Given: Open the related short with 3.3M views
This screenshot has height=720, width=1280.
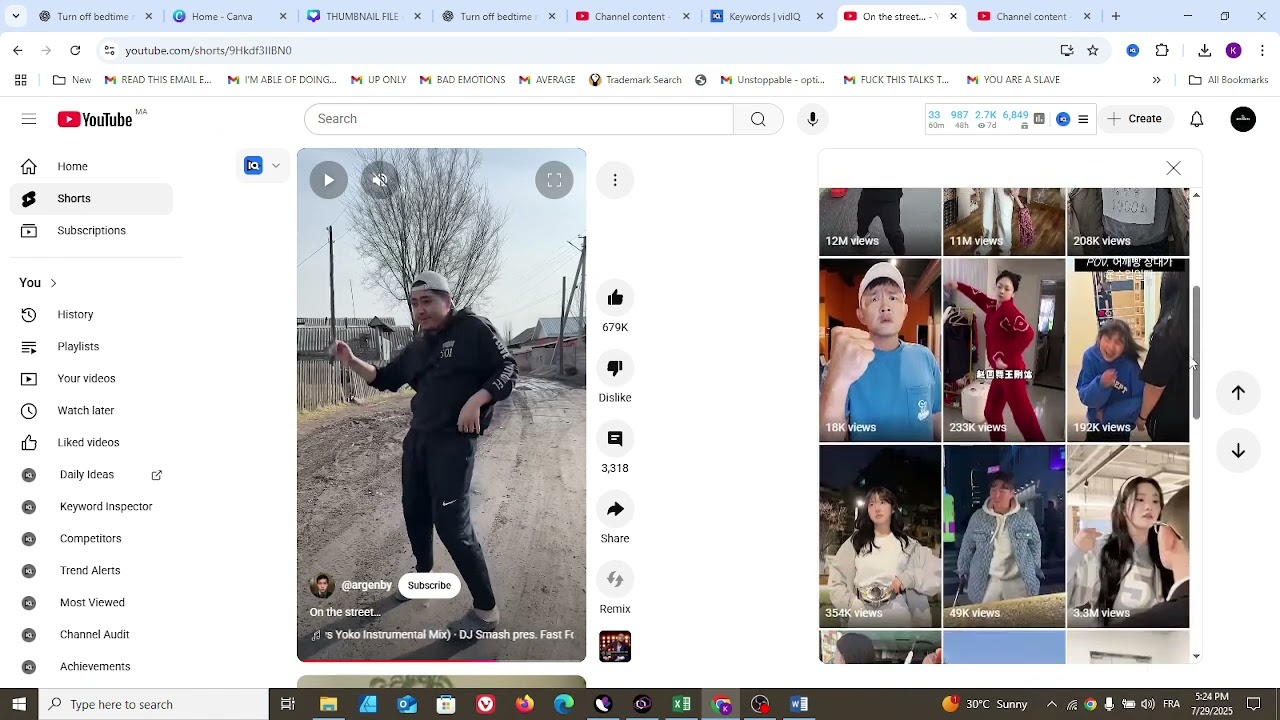Looking at the screenshot, I should coord(1128,536).
